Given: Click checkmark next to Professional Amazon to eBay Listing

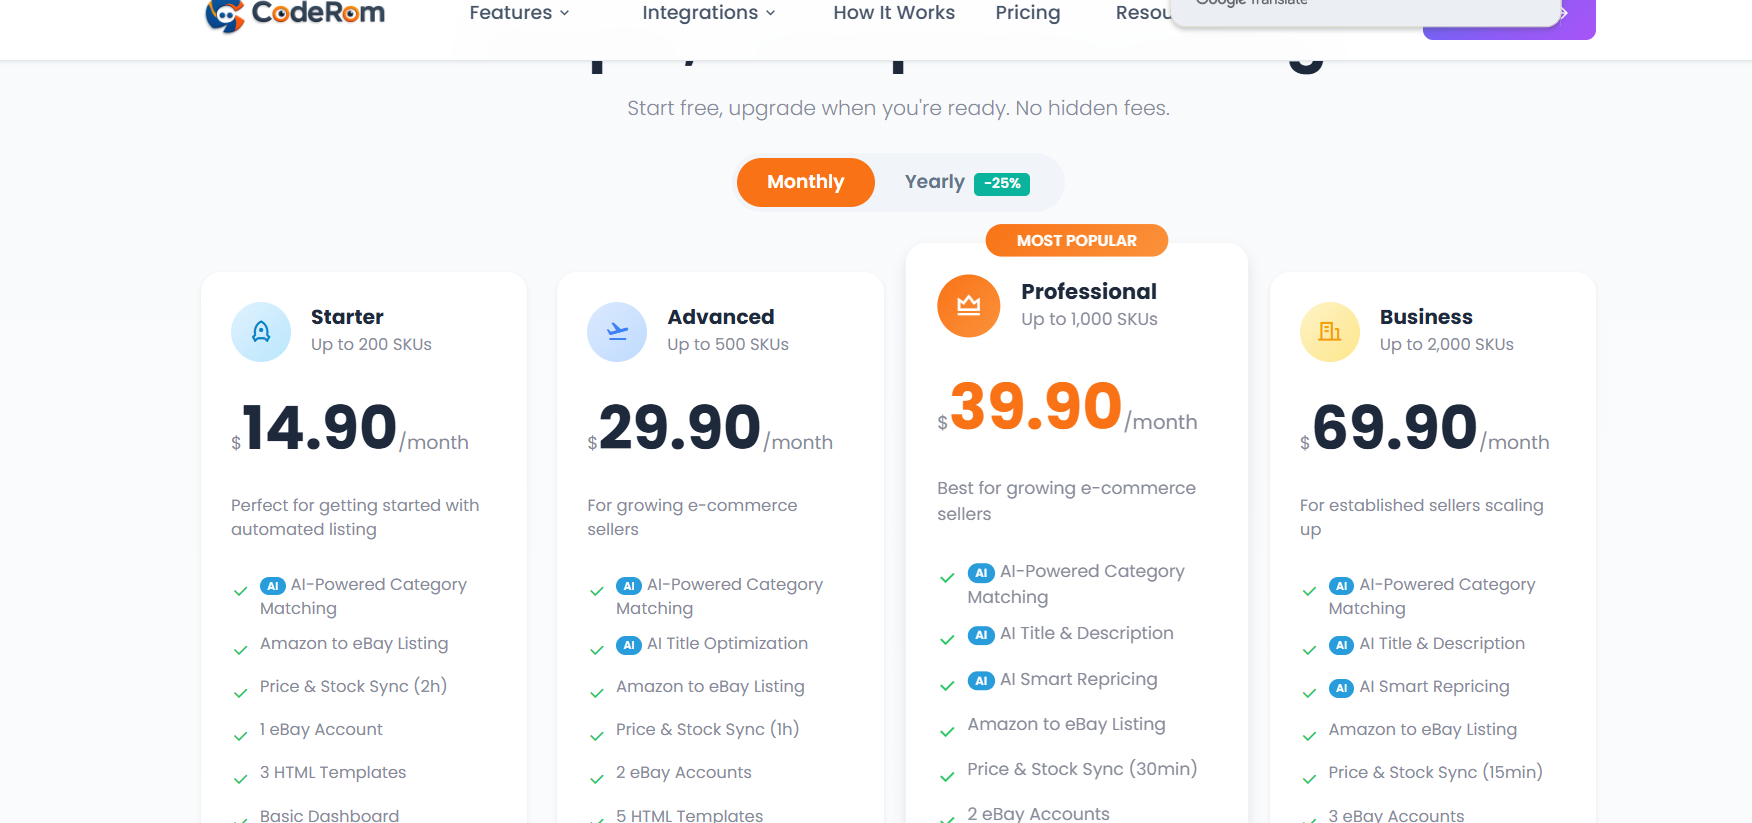Looking at the screenshot, I should click(x=947, y=731).
